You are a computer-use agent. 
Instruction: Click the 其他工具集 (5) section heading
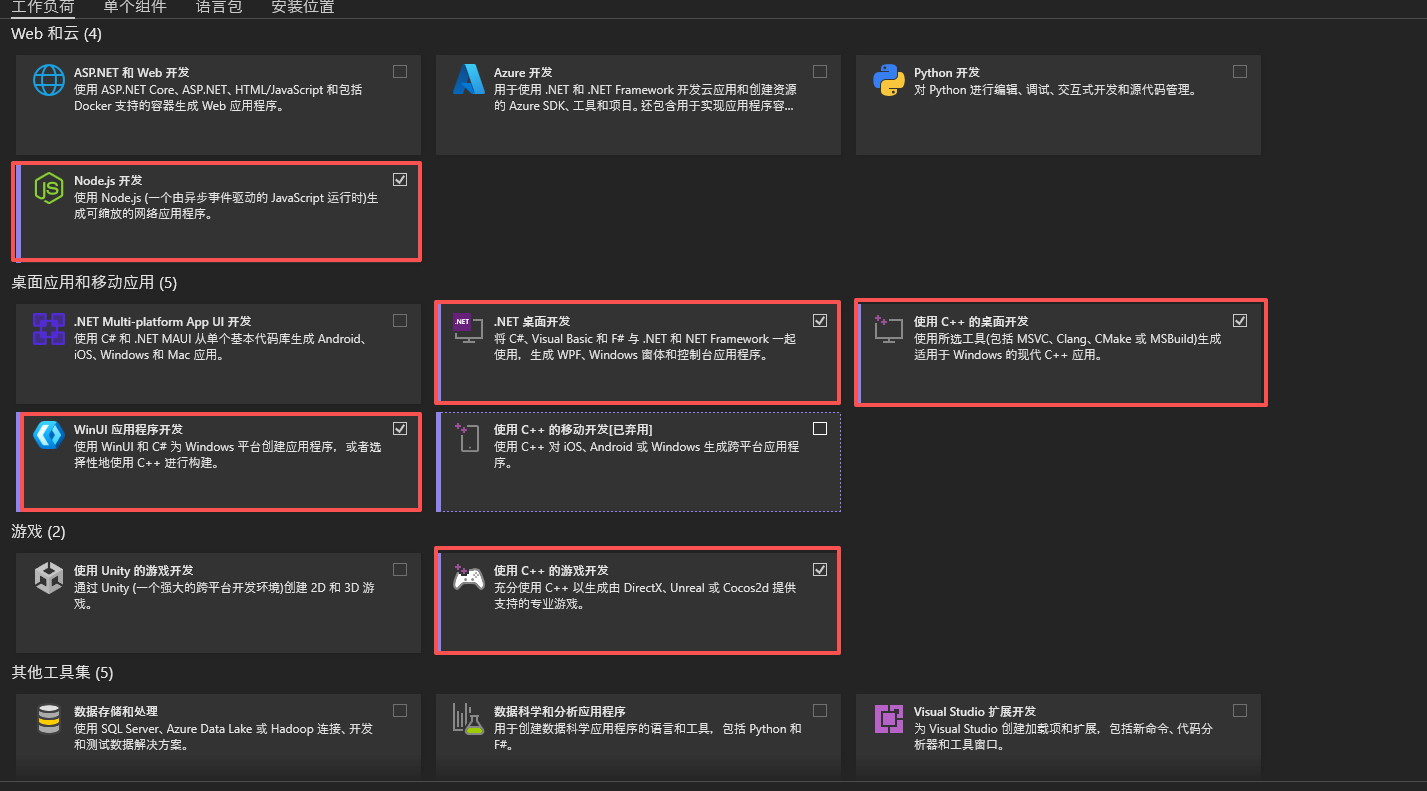pyautogui.click(x=62, y=672)
